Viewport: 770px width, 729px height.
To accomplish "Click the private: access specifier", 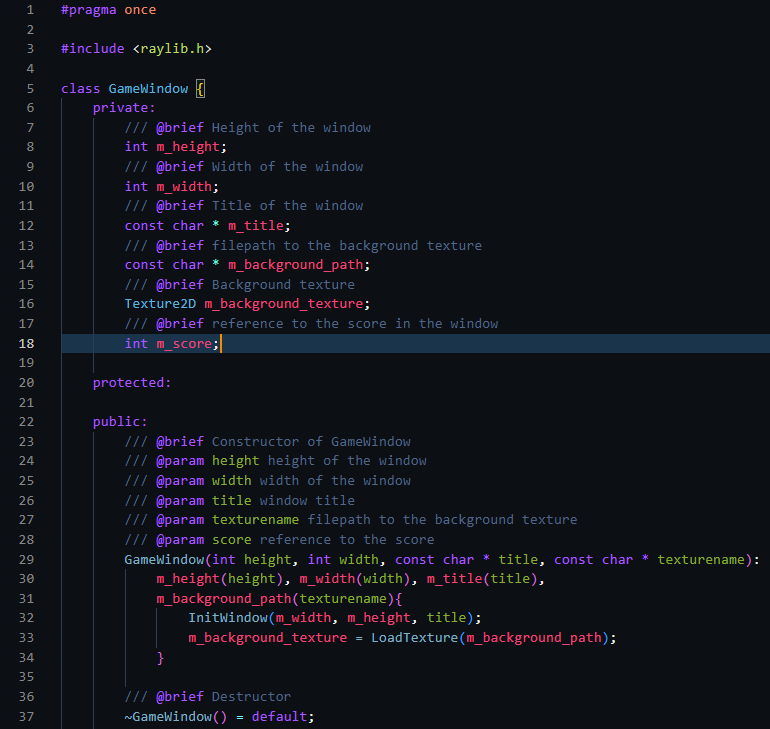I will (x=124, y=108).
